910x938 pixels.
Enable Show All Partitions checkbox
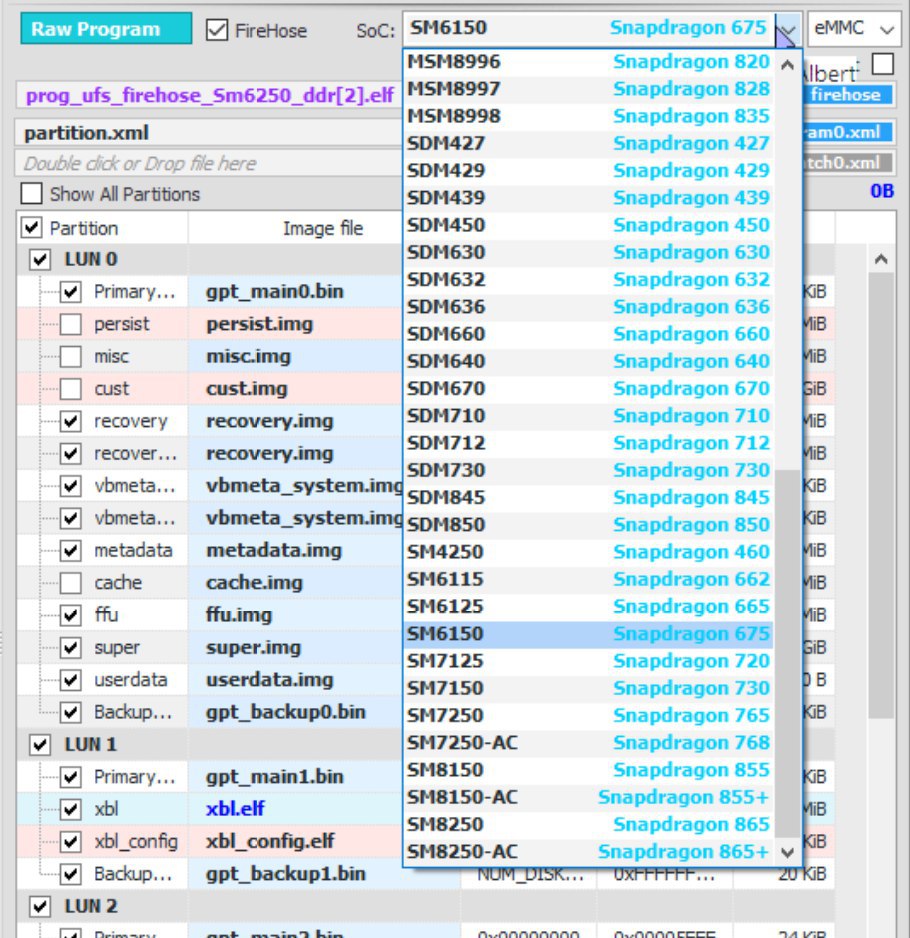[31, 194]
